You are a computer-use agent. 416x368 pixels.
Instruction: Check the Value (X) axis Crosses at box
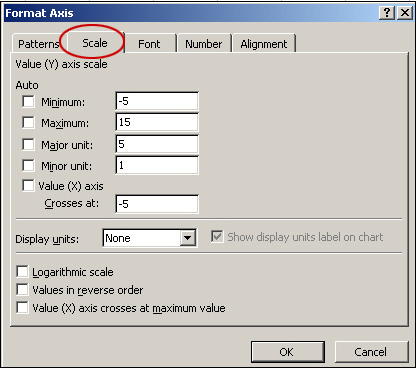point(28,185)
